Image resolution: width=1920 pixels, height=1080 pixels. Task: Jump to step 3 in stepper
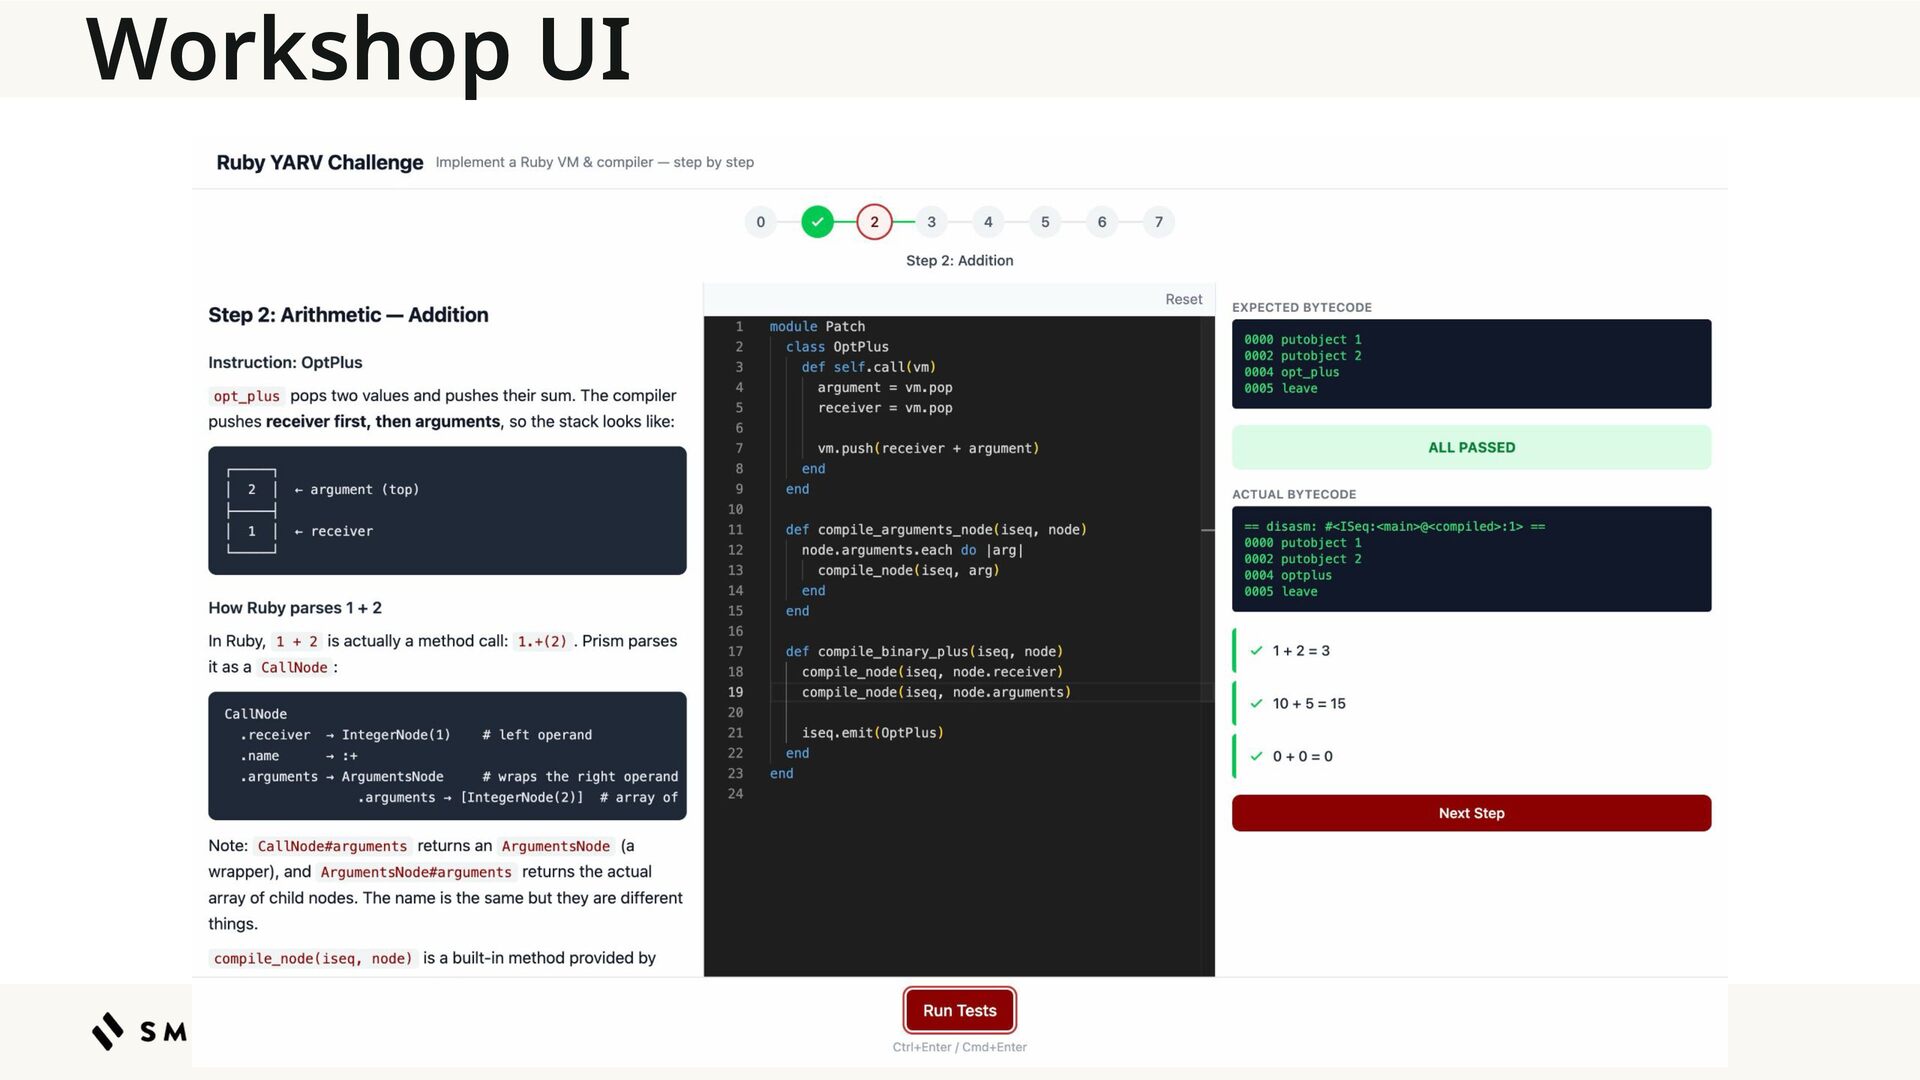click(931, 222)
